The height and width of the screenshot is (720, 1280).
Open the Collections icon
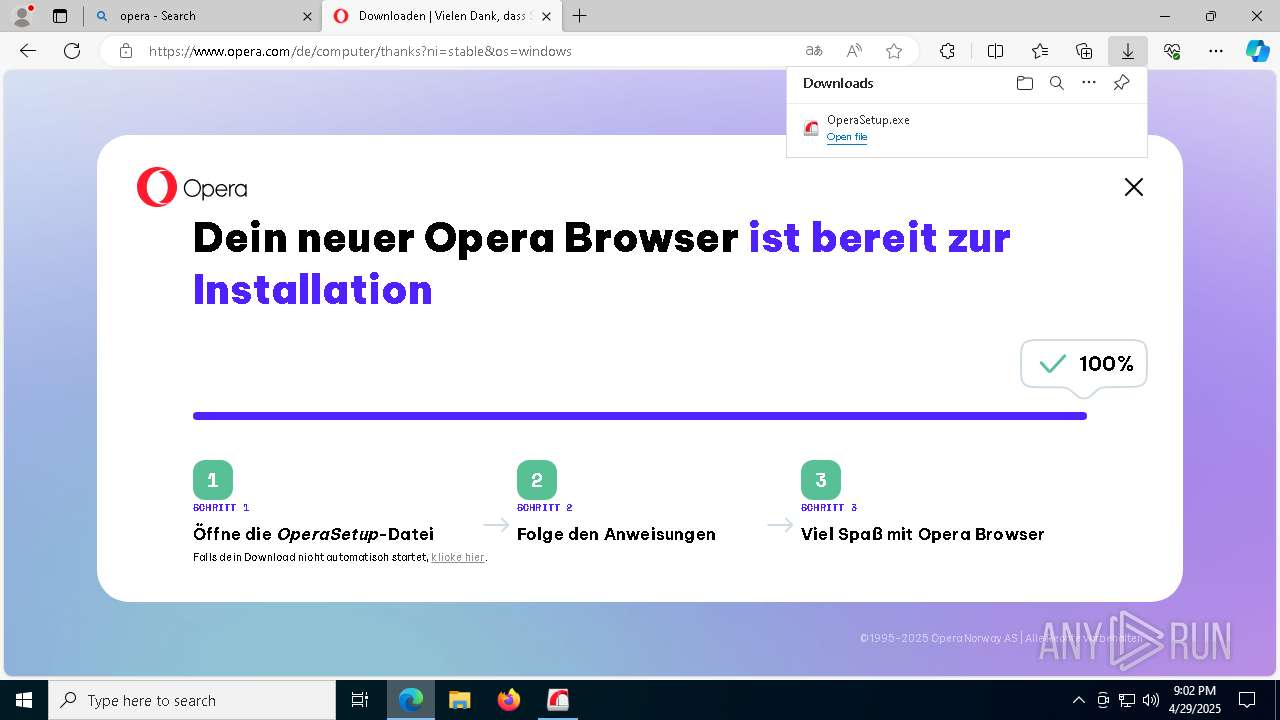coord(1084,51)
